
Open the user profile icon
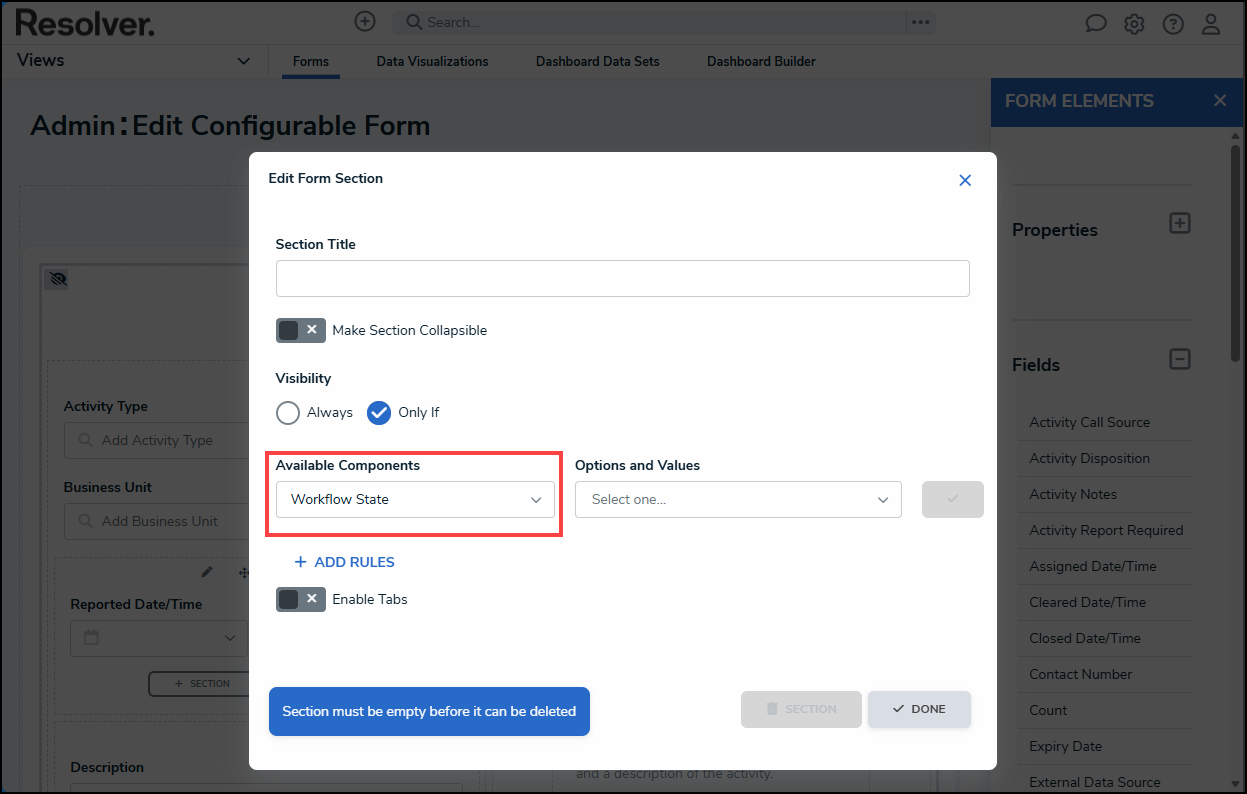coord(1211,23)
